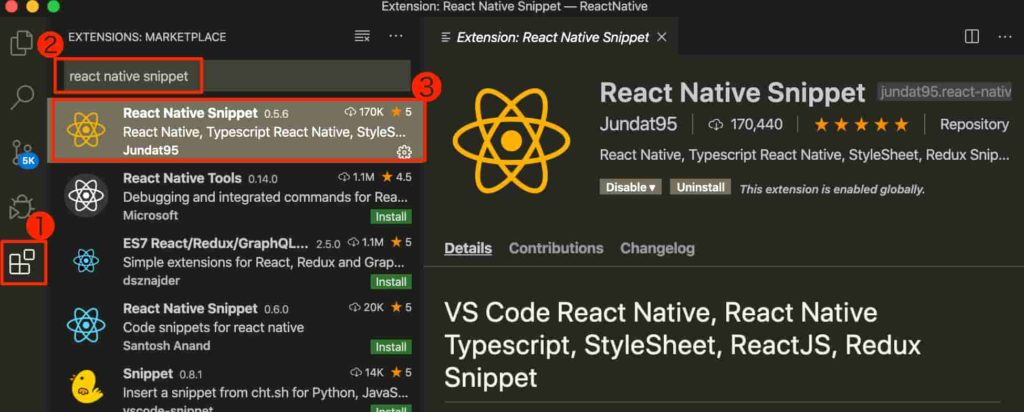Viewport: 1024px width, 412px height.
Task: Click React Native Tools extension icon
Action: coord(86,195)
